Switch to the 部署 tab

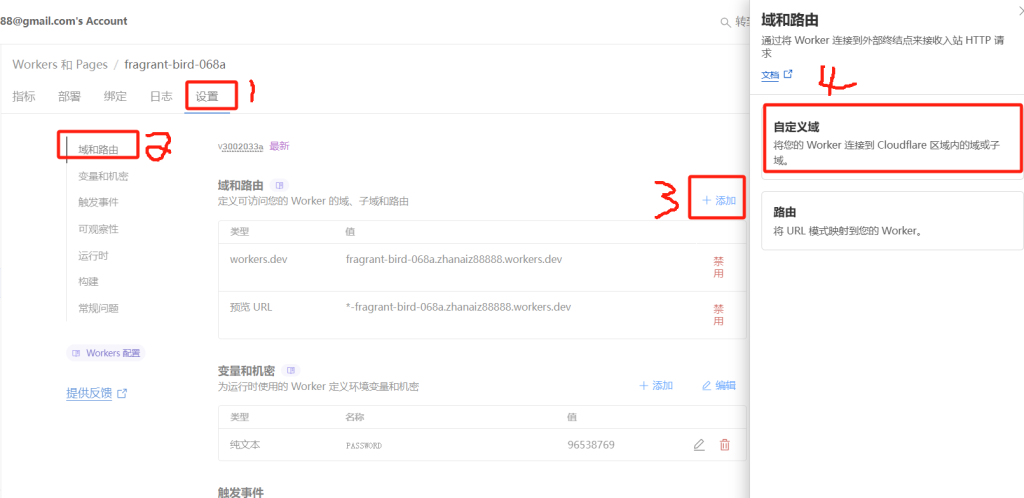coord(69,97)
